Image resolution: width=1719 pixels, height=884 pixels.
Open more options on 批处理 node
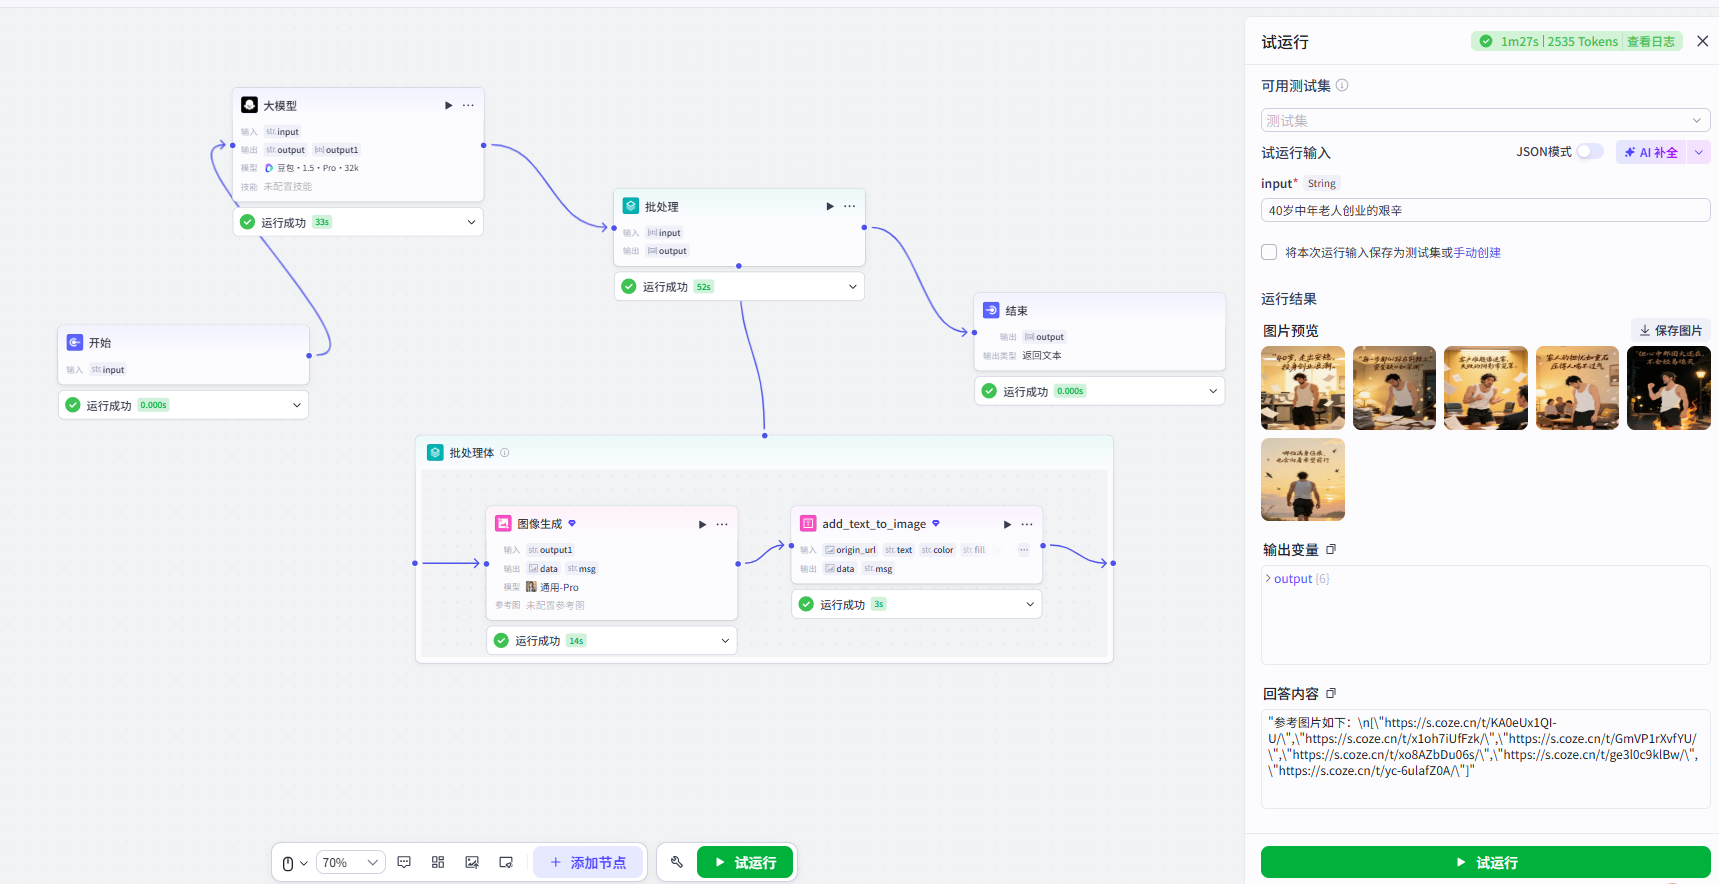tap(849, 206)
